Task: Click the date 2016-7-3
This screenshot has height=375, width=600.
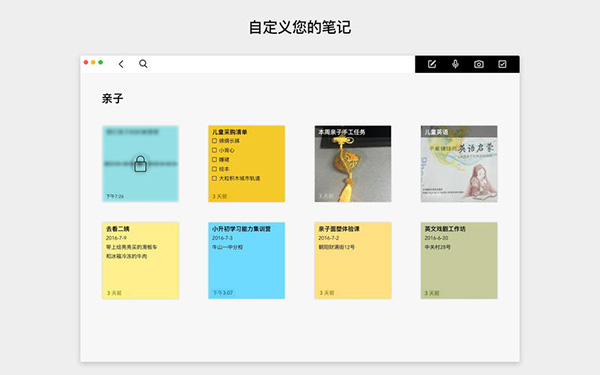Action: pos(222,238)
